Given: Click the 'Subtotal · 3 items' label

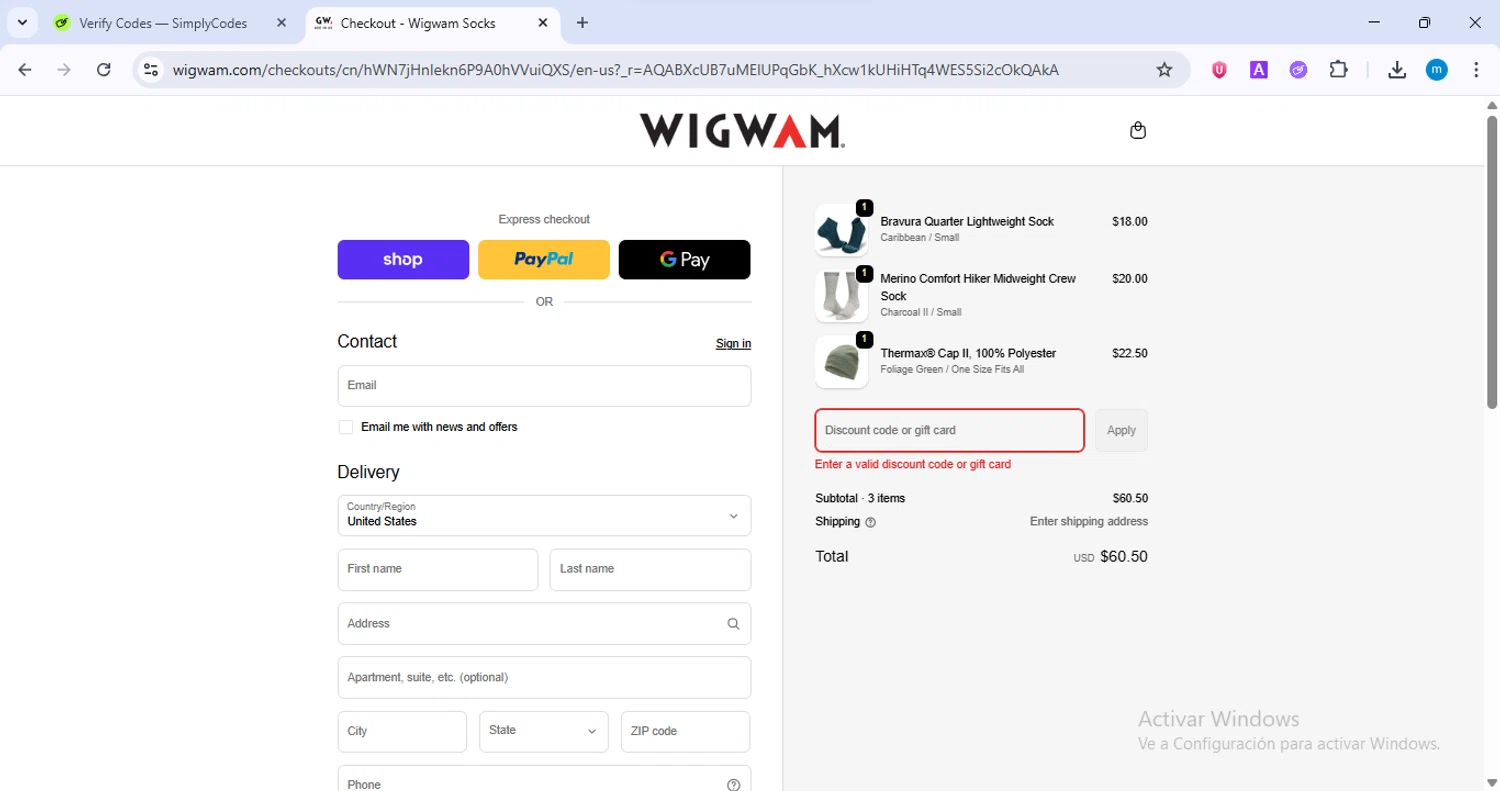Looking at the screenshot, I should pos(860,498).
